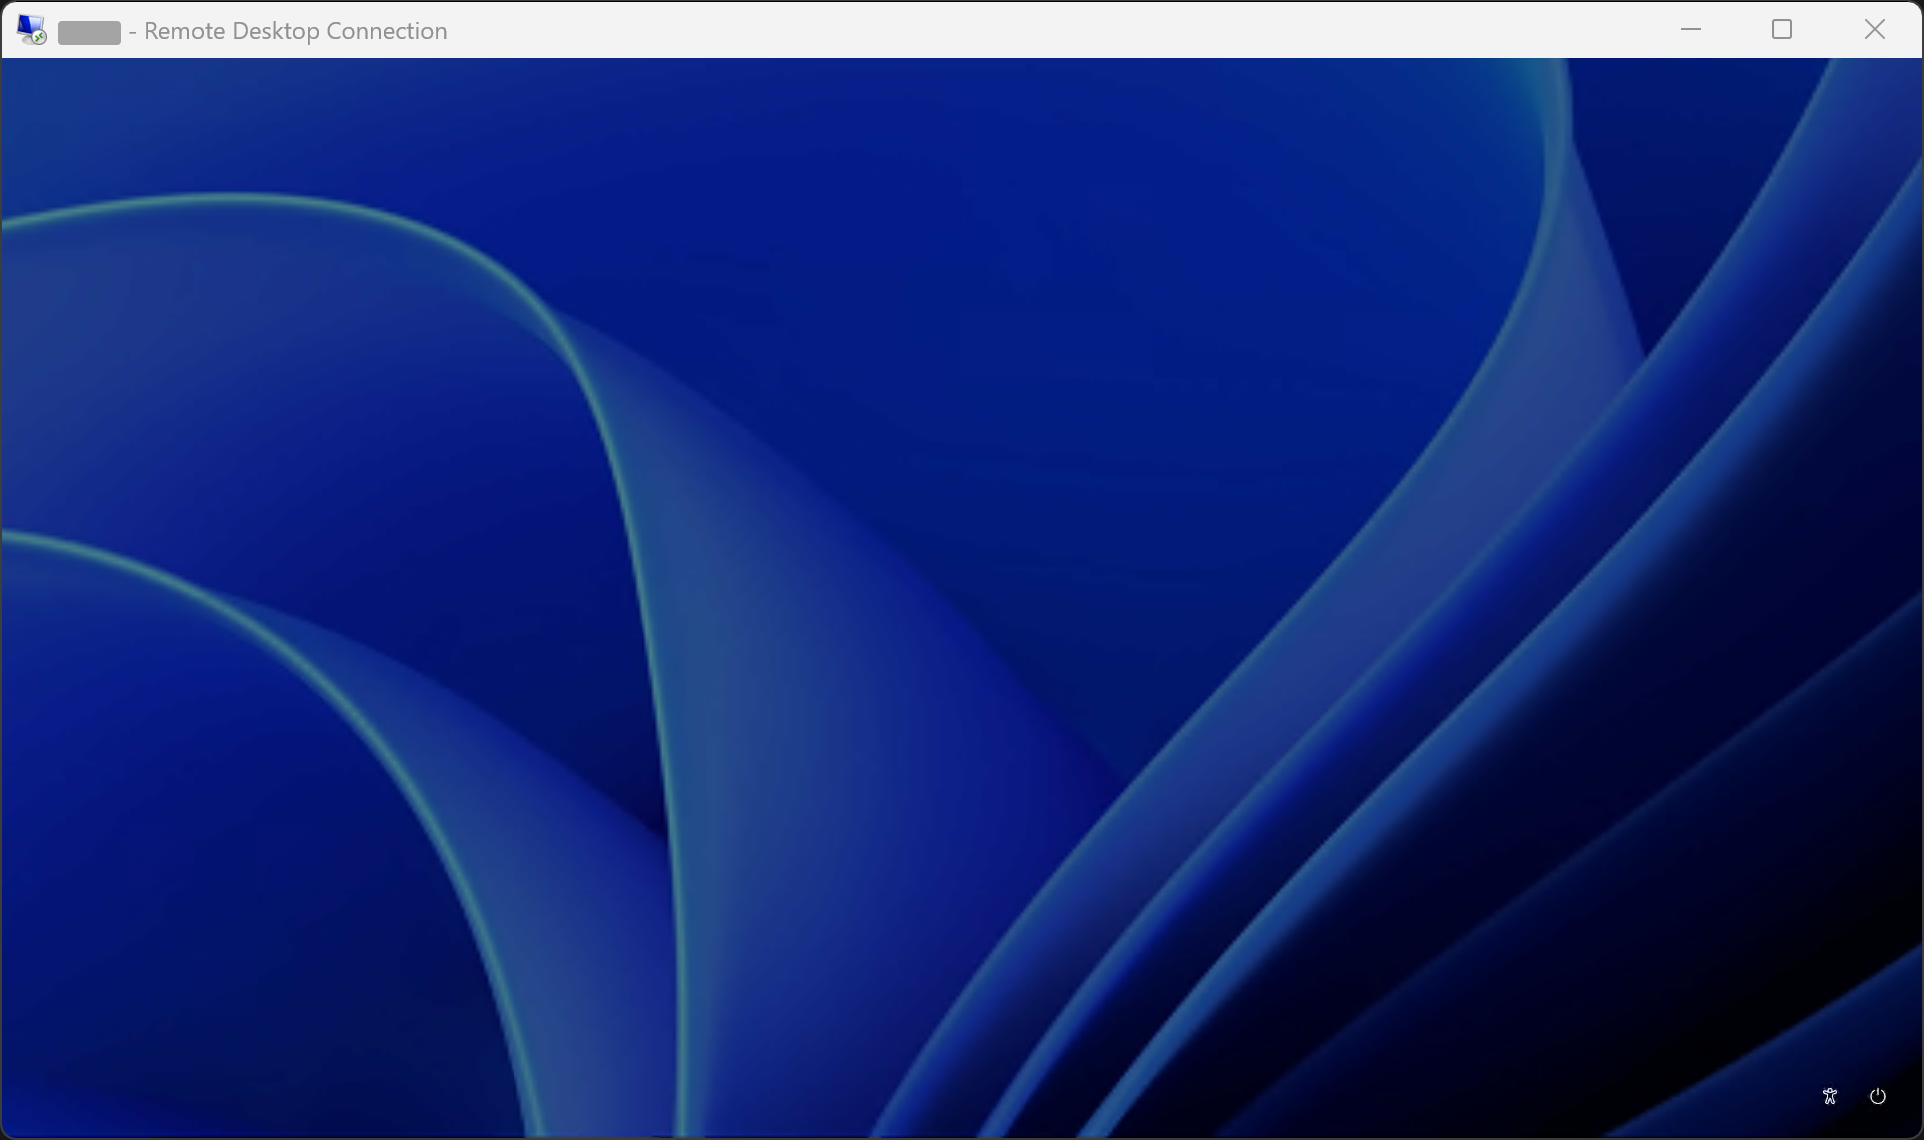The height and width of the screenshot is (1140, 1924).
Task: Expand the accessibility flyout on the sign-in screen
Action: click(x=1829, y=1096)
